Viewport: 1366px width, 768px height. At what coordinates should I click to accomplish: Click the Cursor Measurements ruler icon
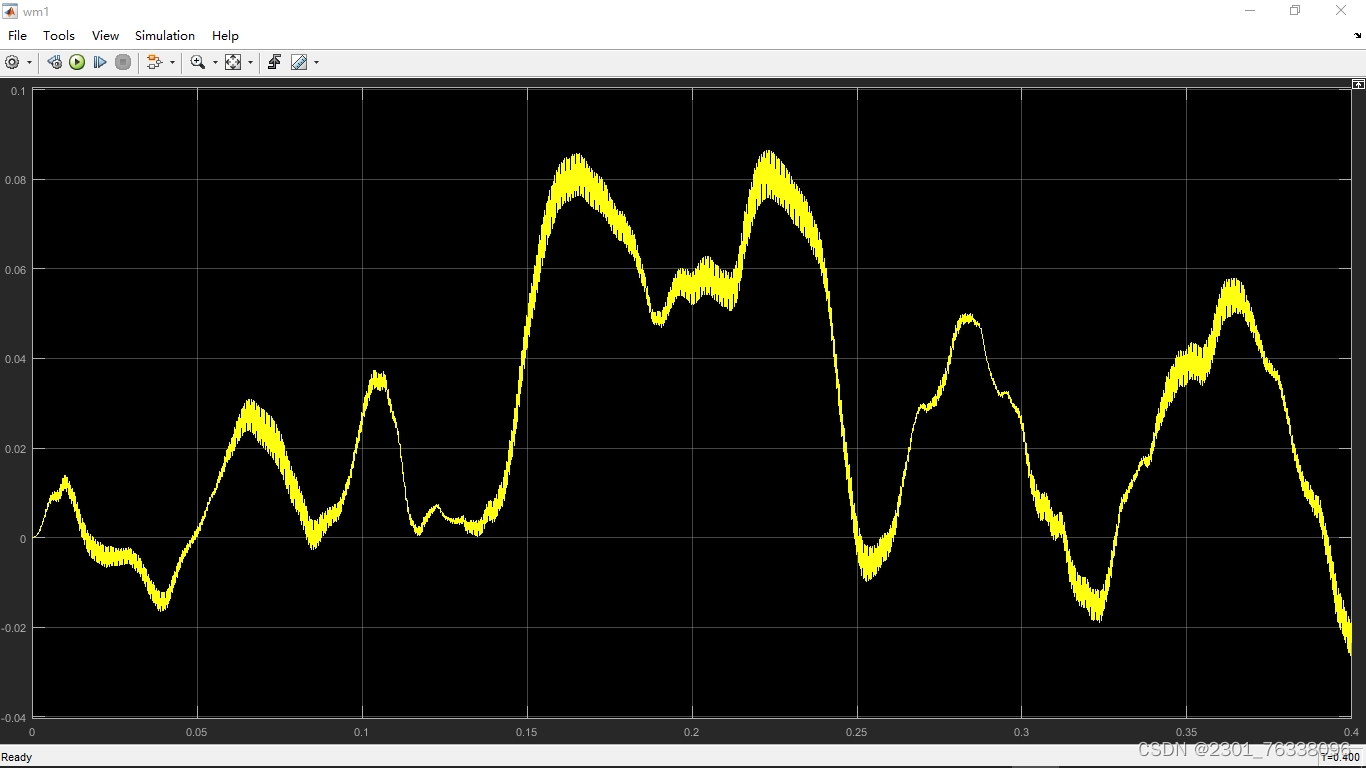pyautogui.click(x=298, y=62)
